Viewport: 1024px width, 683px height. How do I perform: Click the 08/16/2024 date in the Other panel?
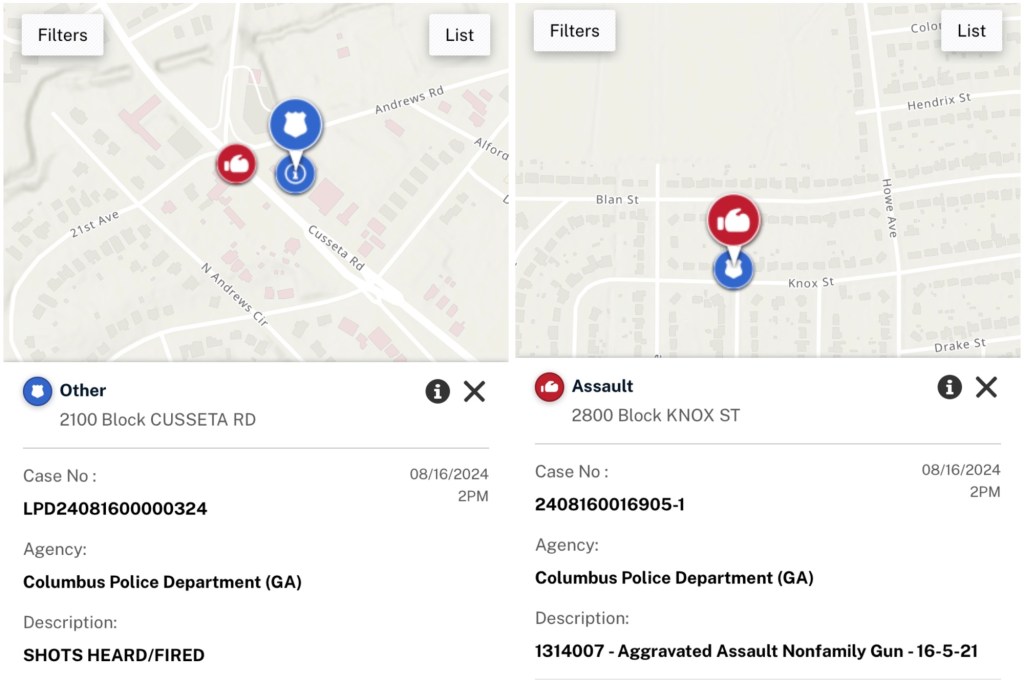coord(449,474)
